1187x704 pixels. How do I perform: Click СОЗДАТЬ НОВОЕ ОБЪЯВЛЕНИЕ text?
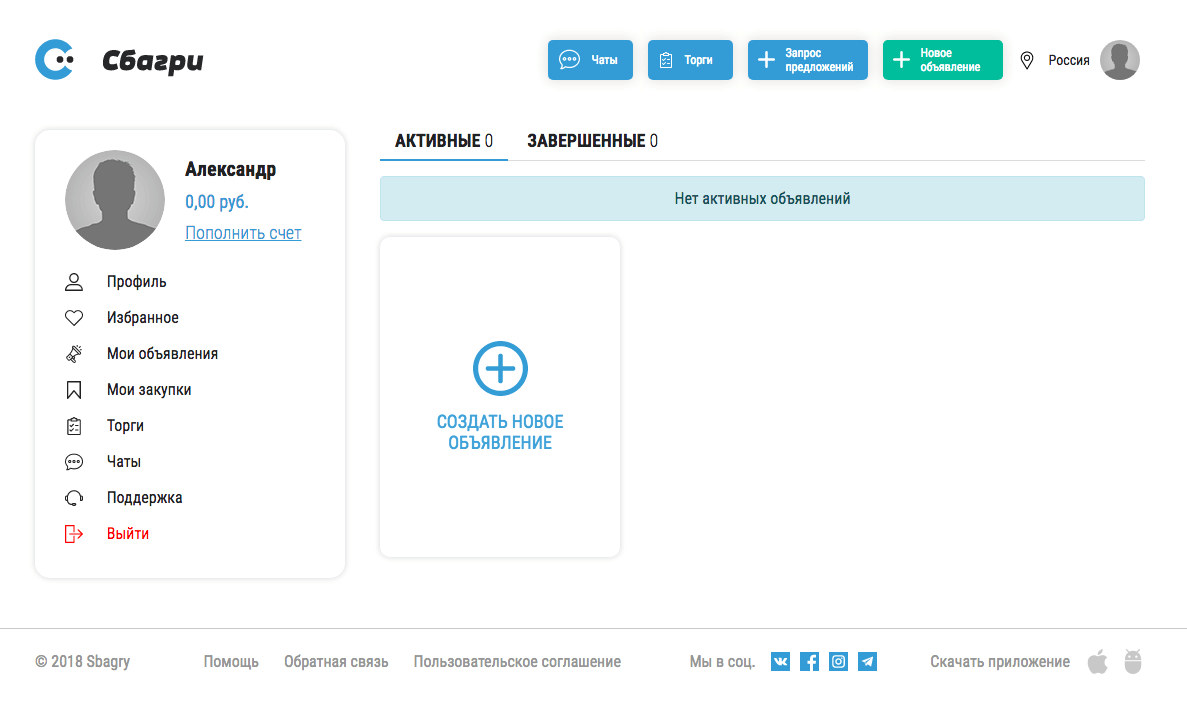tap(500, 432)
